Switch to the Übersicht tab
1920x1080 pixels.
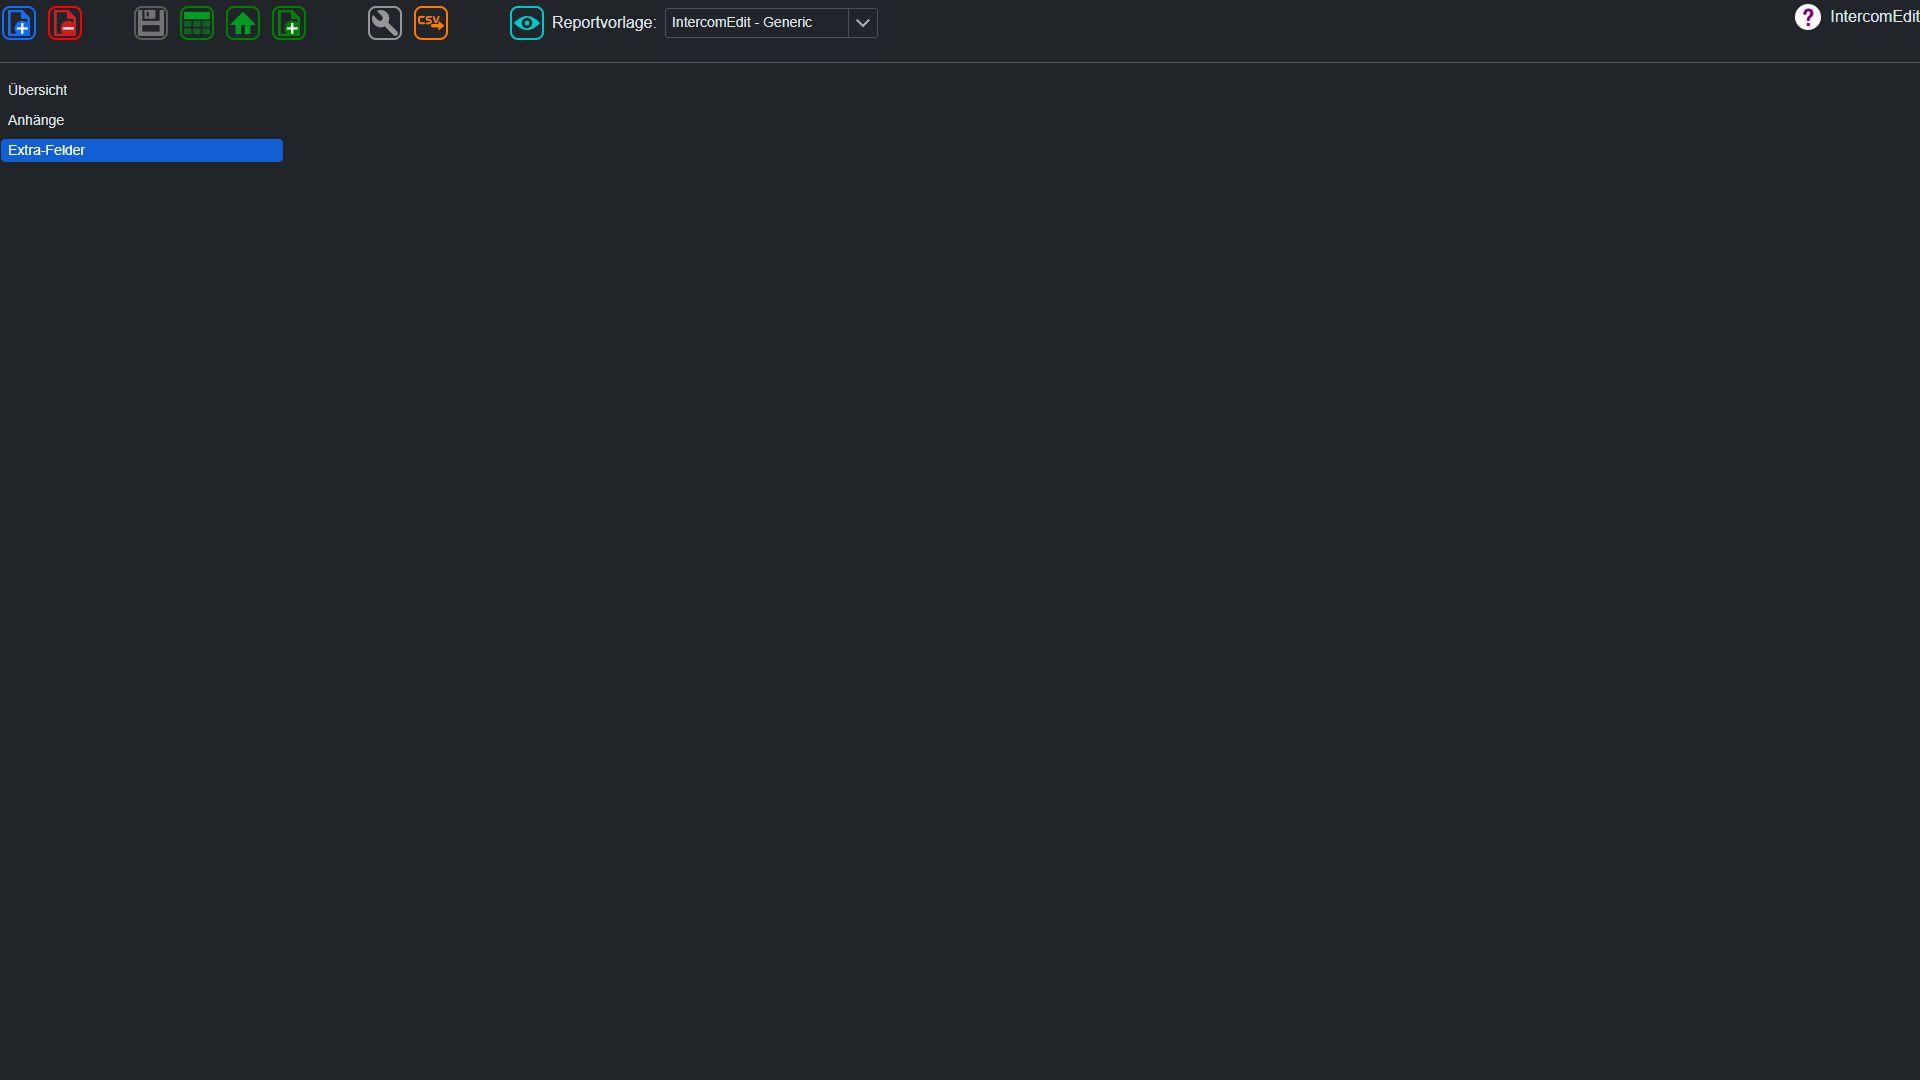pyautogui.click(x=141, y=90)
